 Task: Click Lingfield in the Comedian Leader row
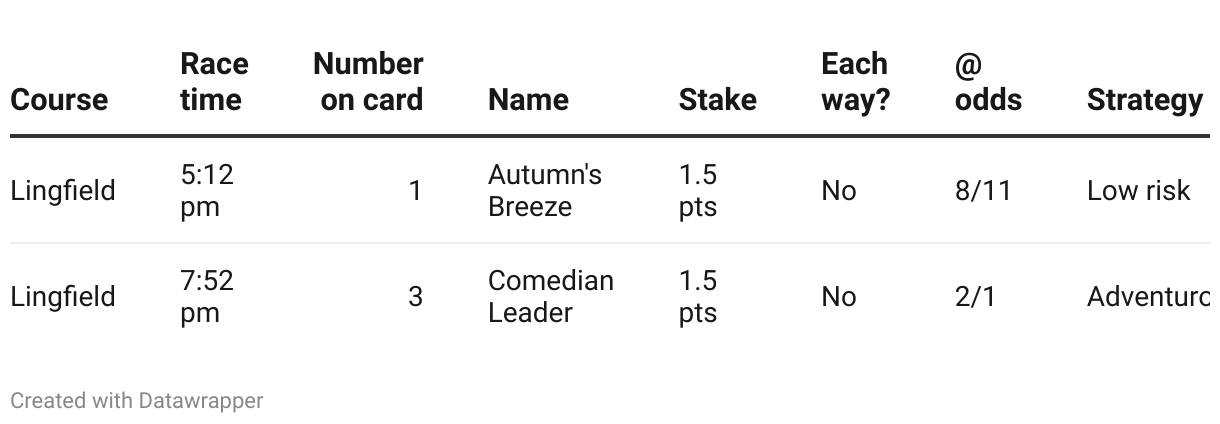pyautogui.click(x=63, y=297)
